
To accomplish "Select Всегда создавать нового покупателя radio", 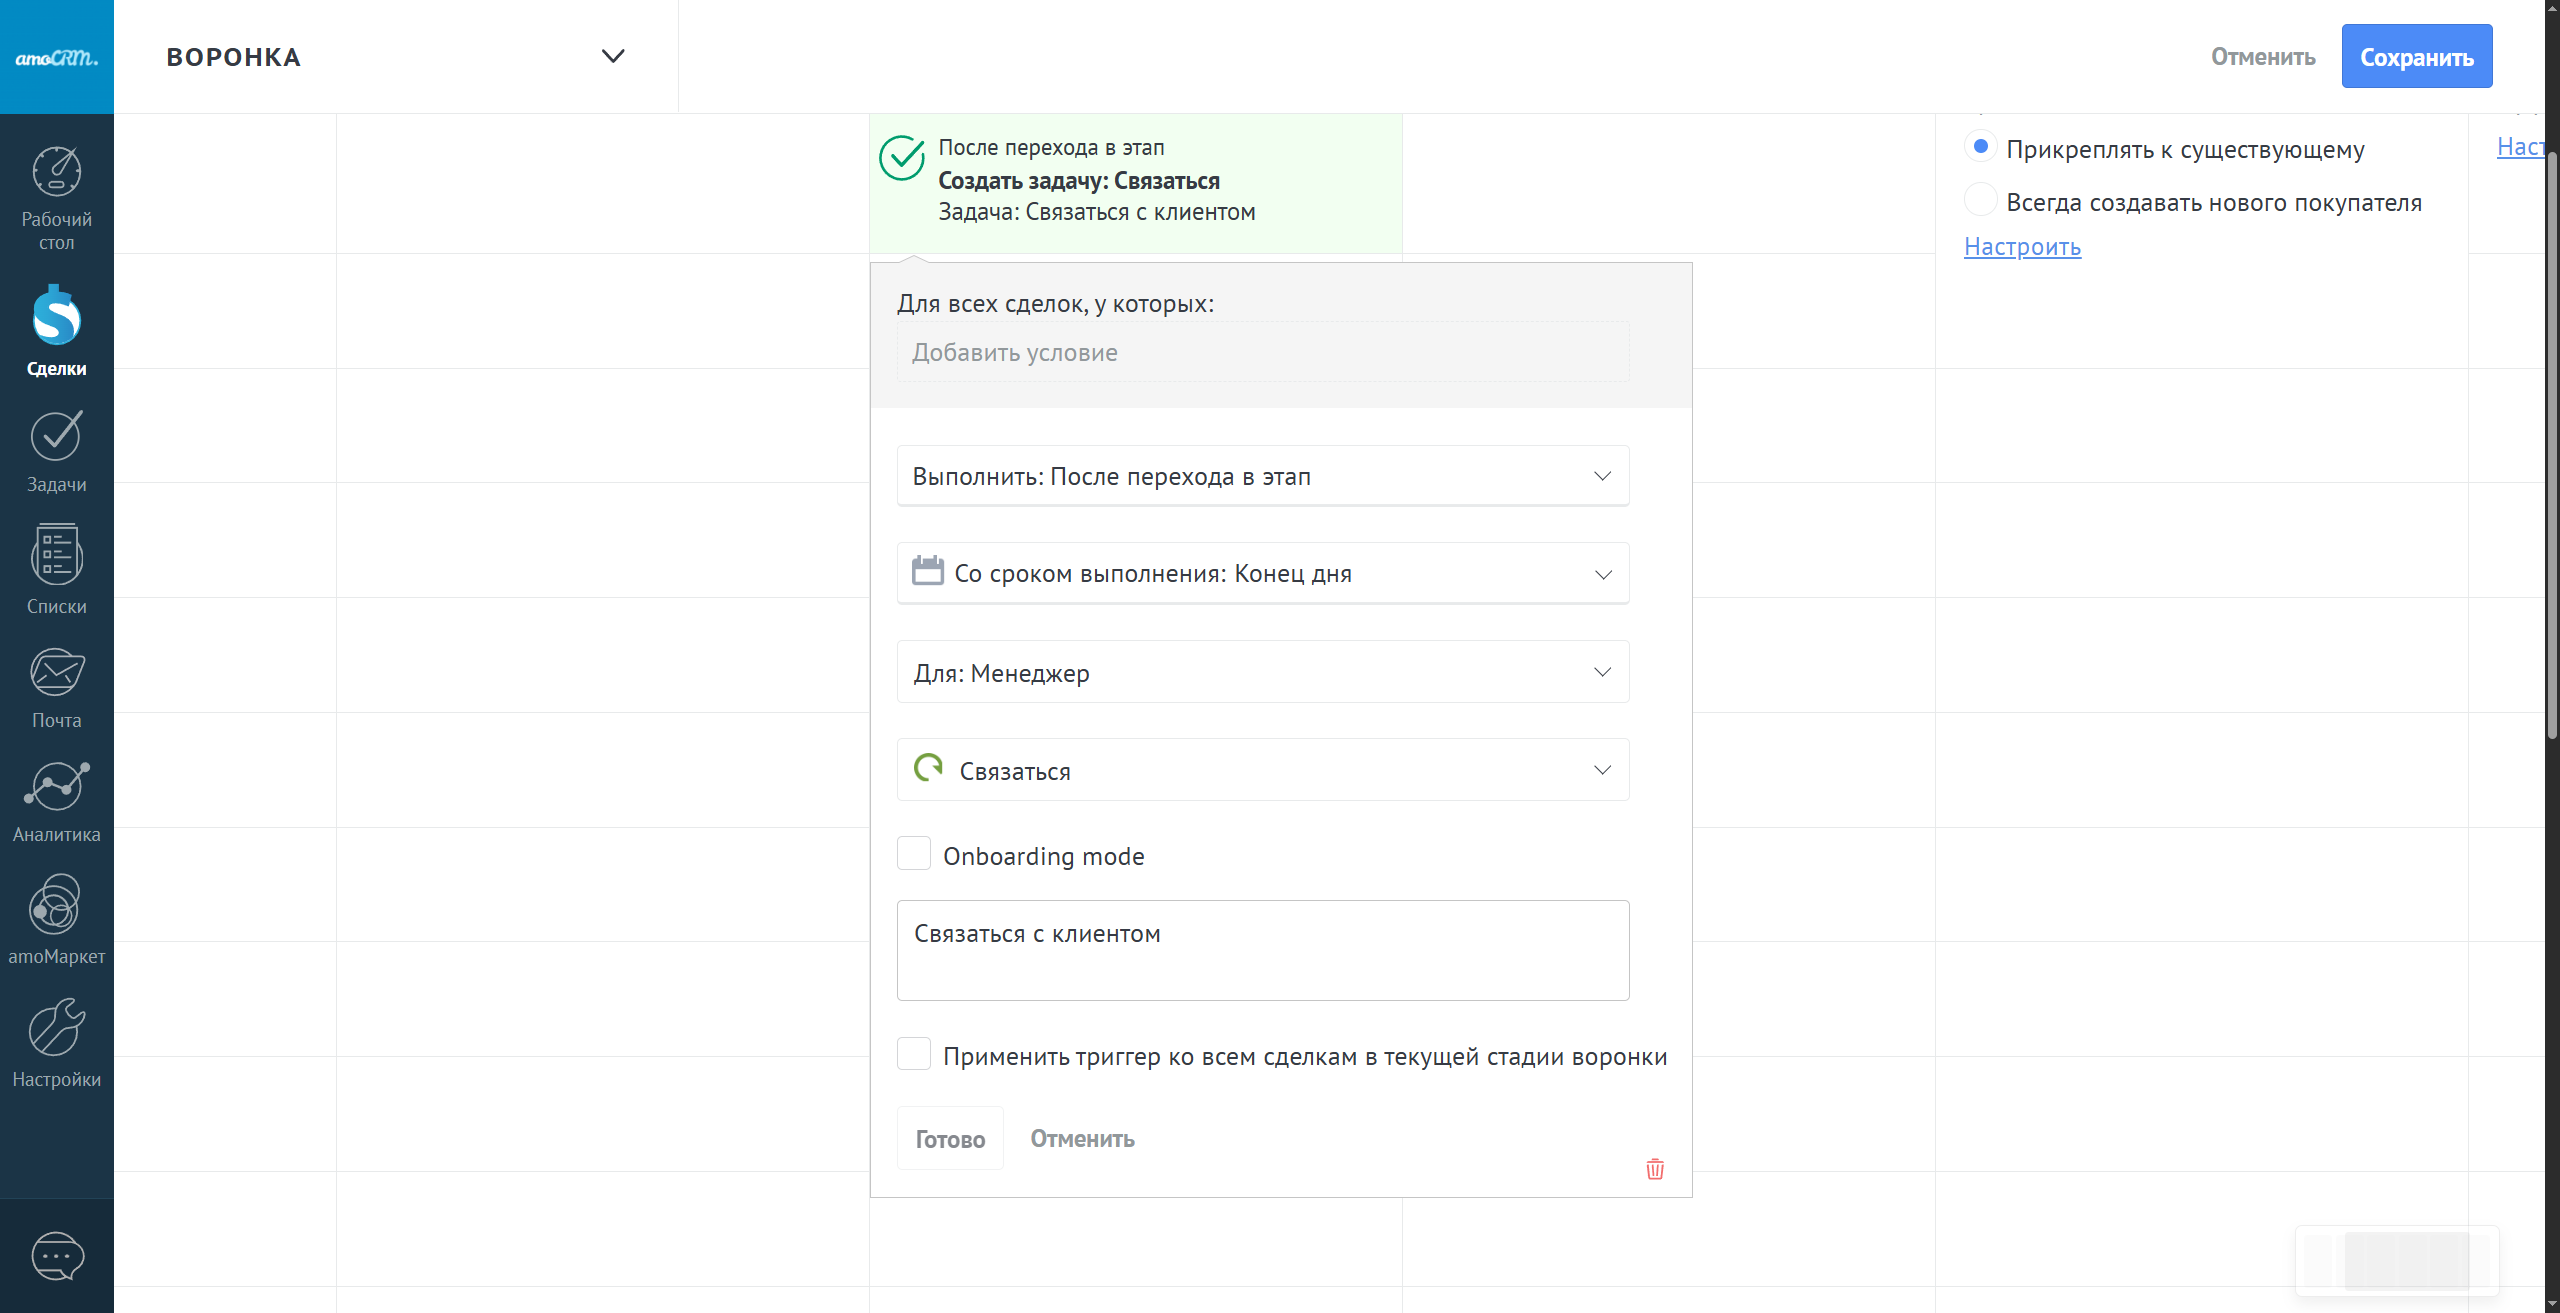I will coord(1980,201).
